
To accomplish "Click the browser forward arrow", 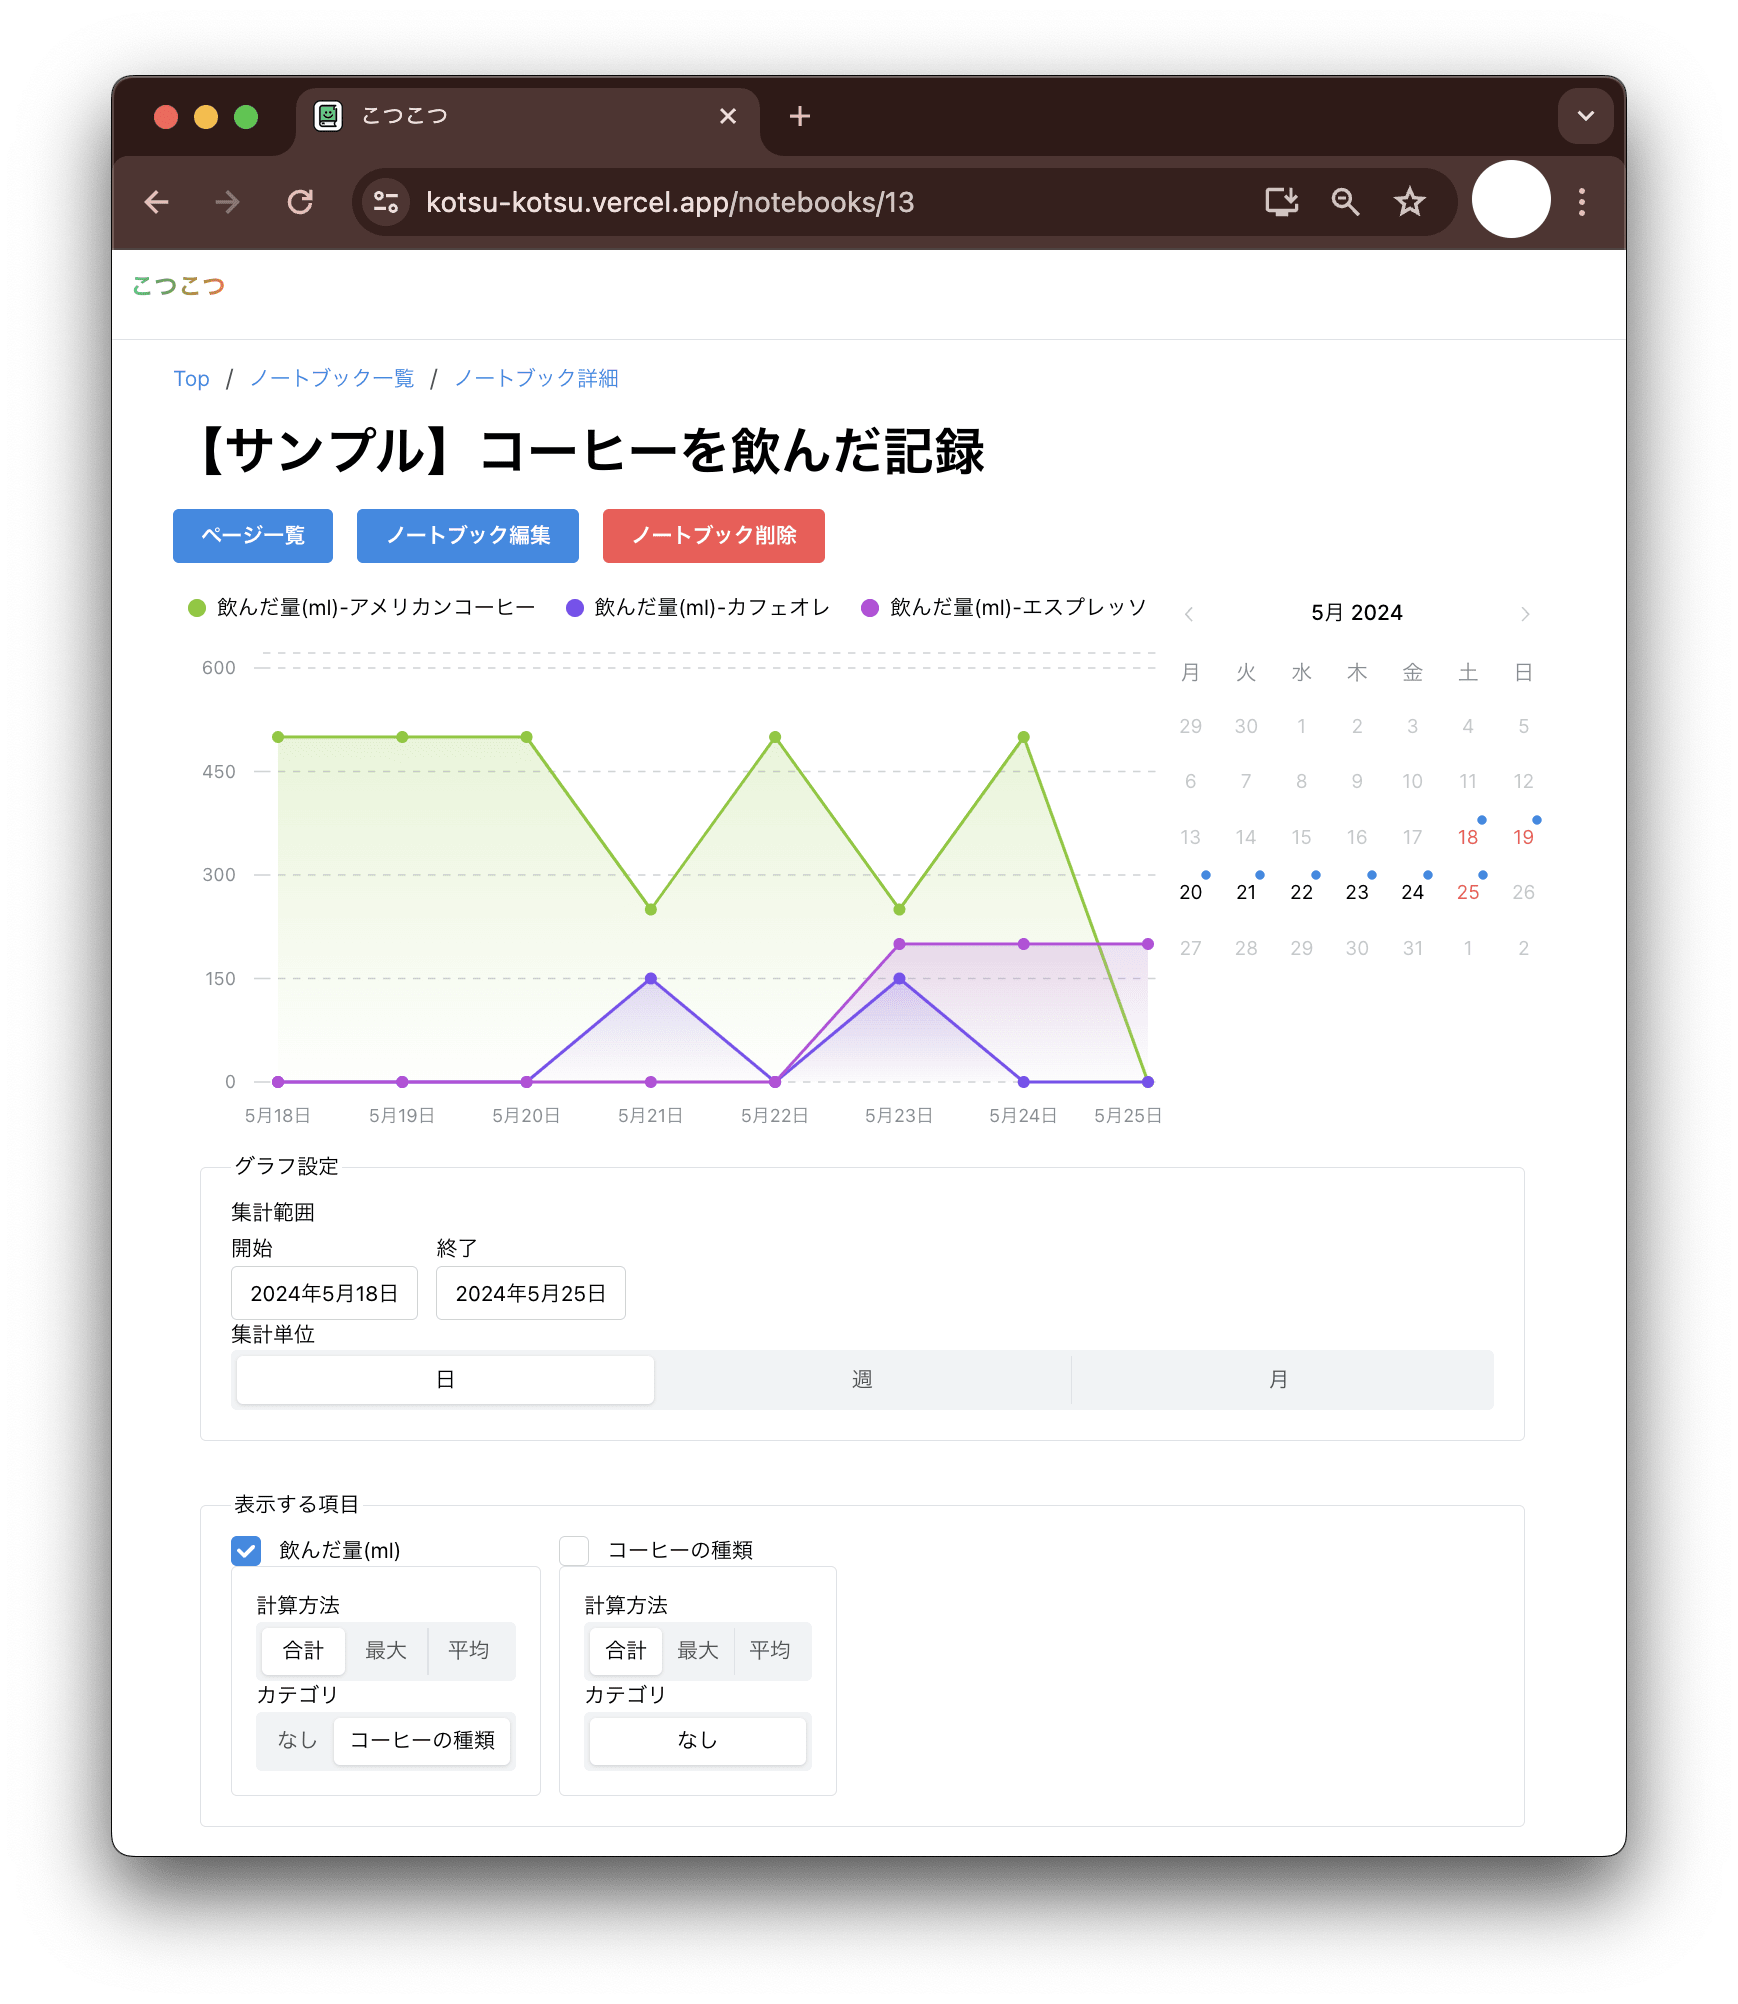I will [228, 202].
